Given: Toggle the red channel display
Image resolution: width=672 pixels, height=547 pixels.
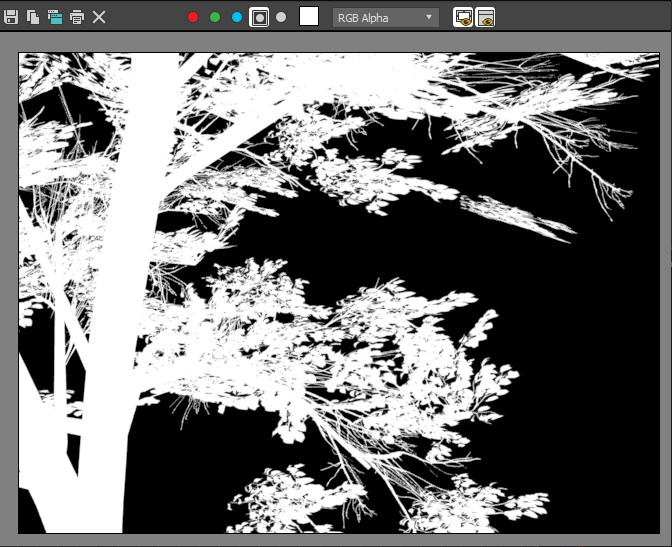Looking at the screenshot, I should [193, 17].
